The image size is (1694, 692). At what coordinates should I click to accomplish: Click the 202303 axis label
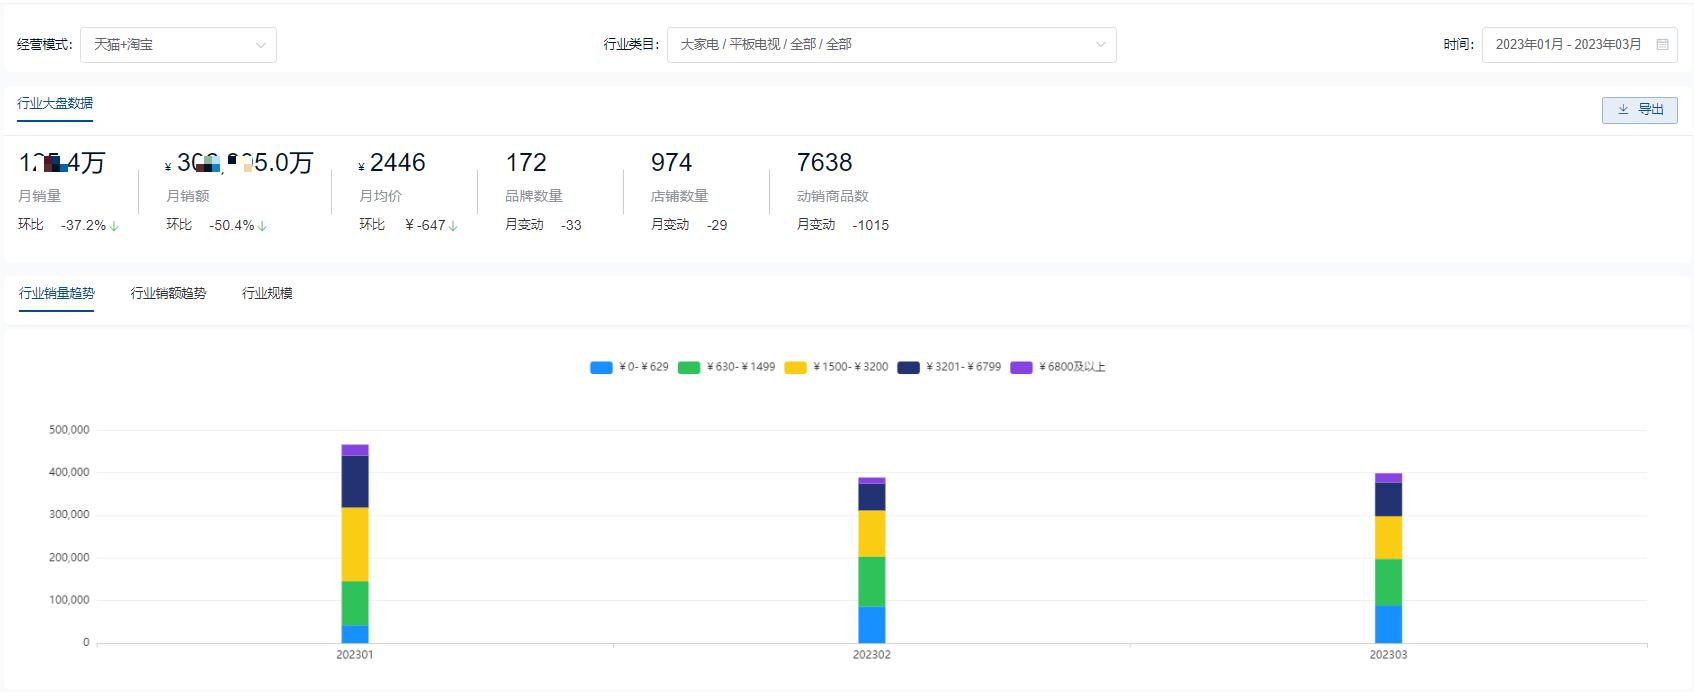pyautogui.click(x=1388, y=655)
